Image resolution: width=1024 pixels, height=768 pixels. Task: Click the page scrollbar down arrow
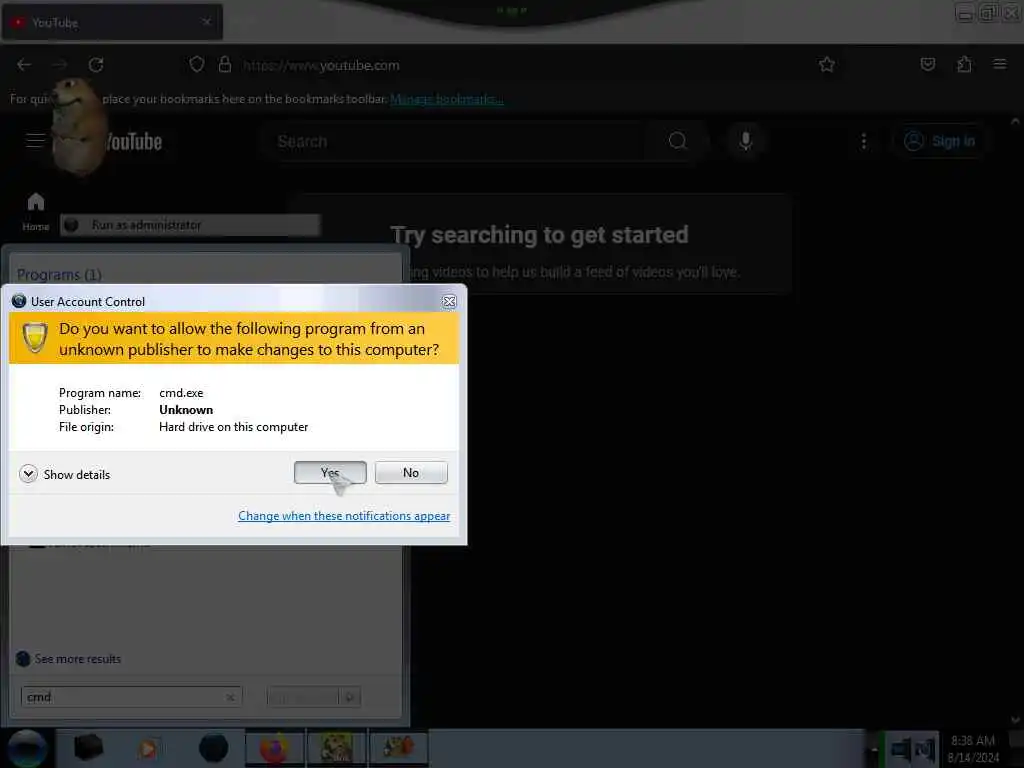(1015, 720)
